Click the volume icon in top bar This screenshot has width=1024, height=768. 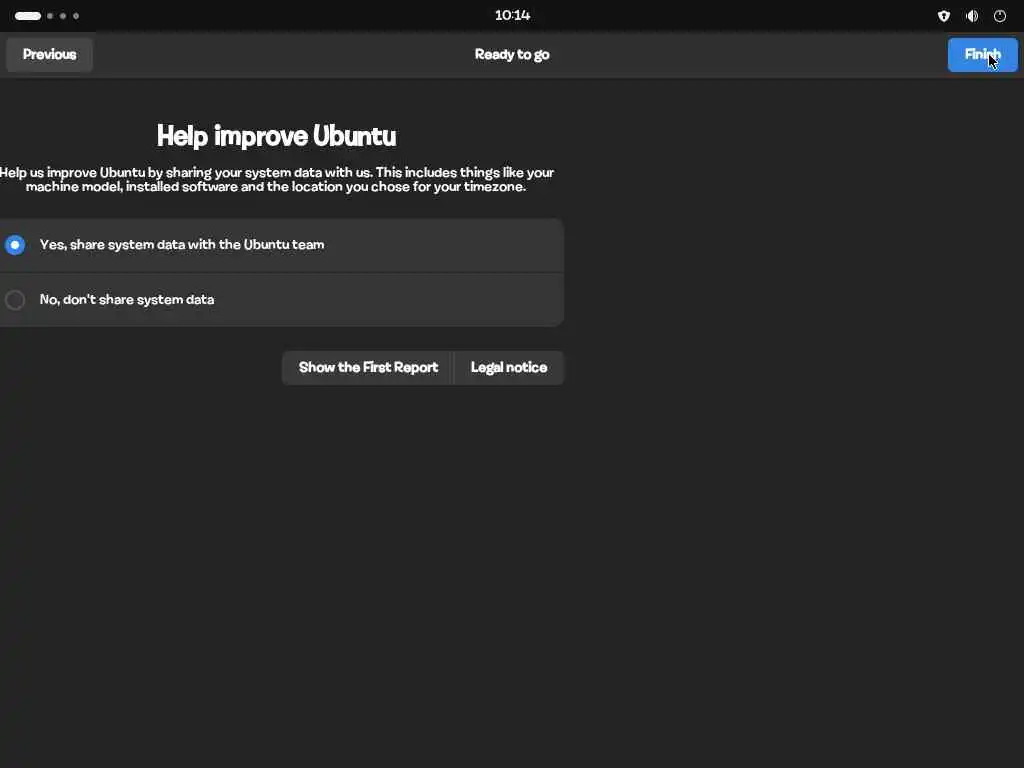972,16
